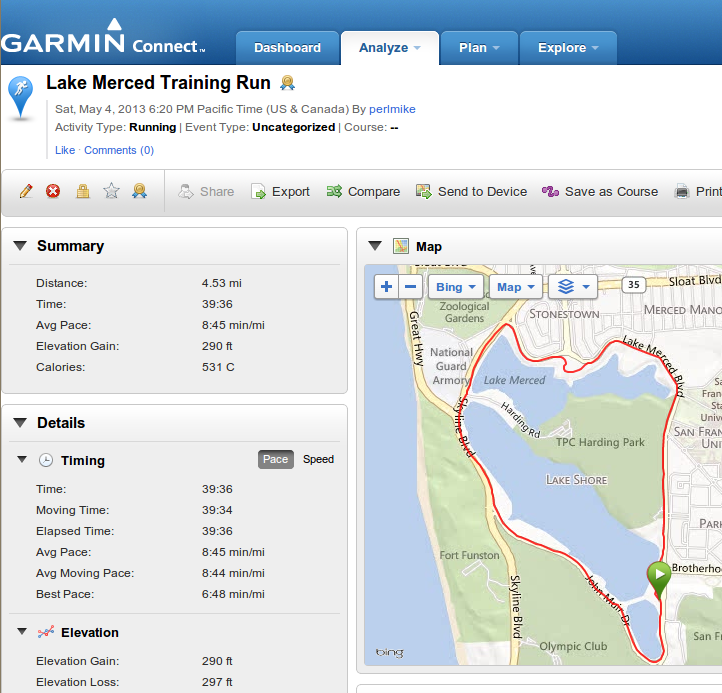Open Comments (0) link
Screen dimensions: 722x693
pos(119,150)
